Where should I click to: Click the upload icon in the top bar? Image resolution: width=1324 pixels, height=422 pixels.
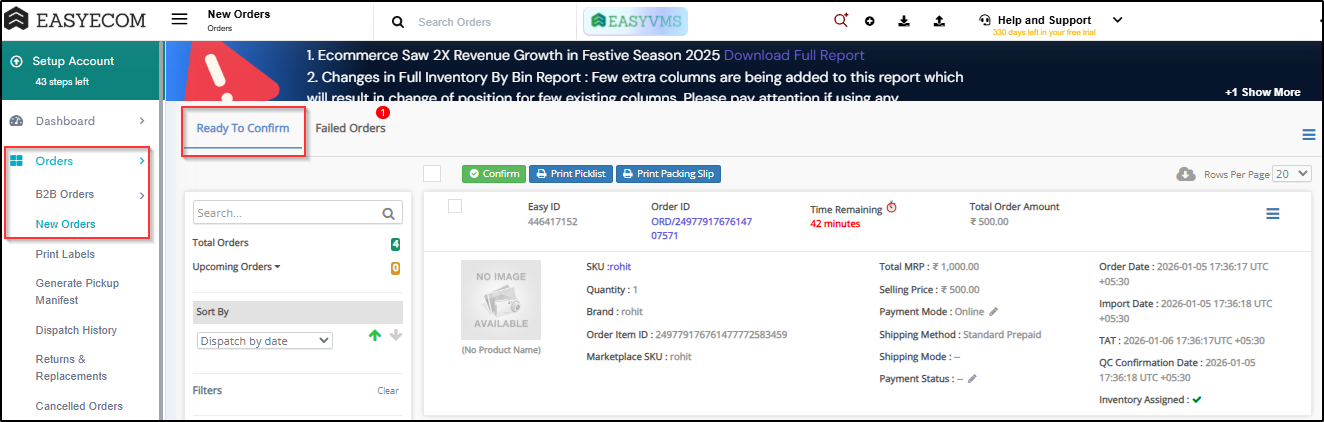(939, 21)
